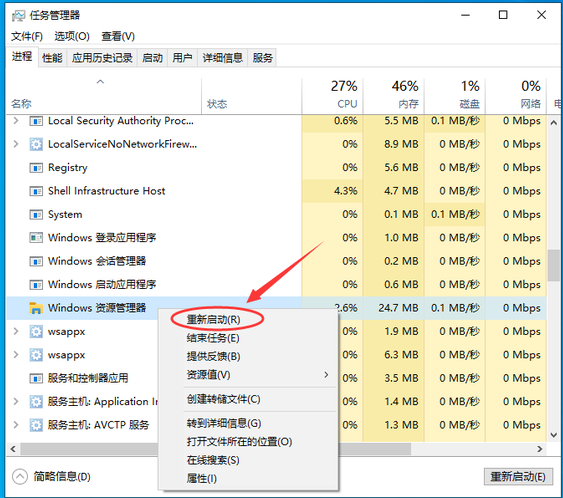
Task: Select the Shell Infrastructure Host row name
Action: tap(107, 191)
